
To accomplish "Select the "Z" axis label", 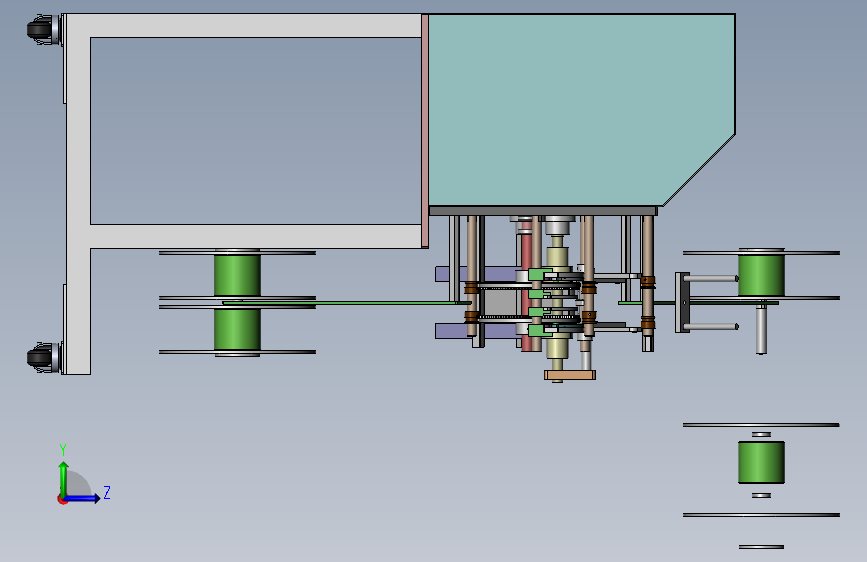I will pos(107,492).
